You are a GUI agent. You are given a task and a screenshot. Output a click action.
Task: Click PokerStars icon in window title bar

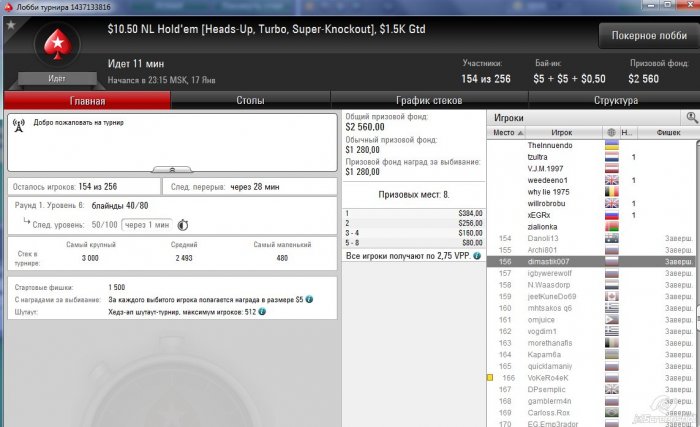(8, 7)
